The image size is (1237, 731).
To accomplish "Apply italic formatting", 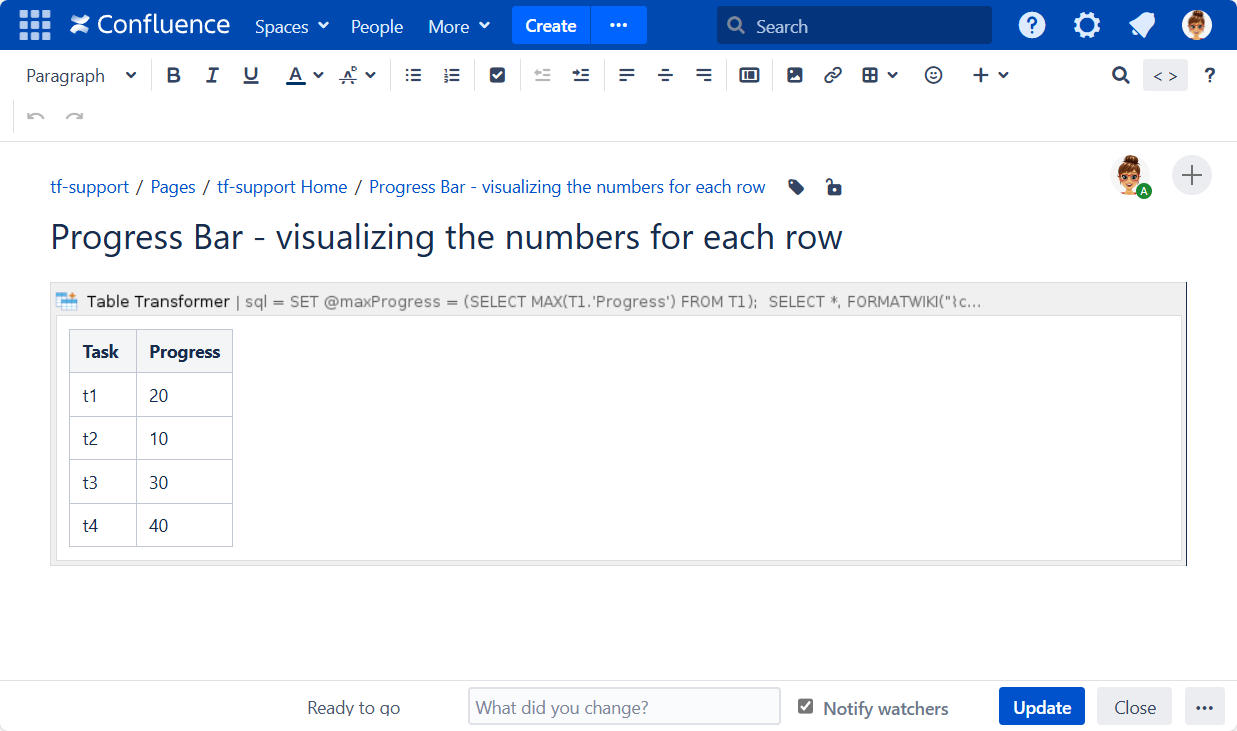I will [212, 75].
